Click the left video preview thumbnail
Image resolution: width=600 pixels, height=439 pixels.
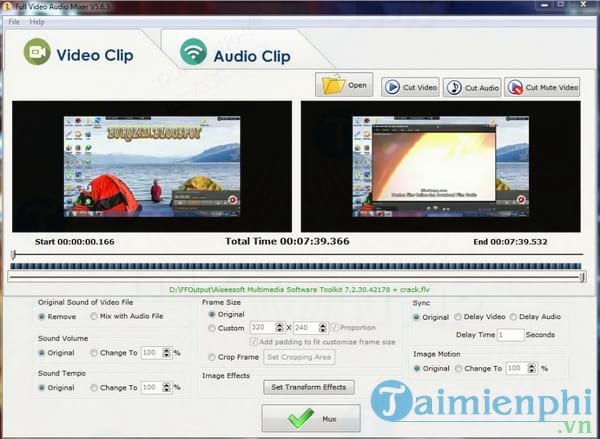coord(152,166)
